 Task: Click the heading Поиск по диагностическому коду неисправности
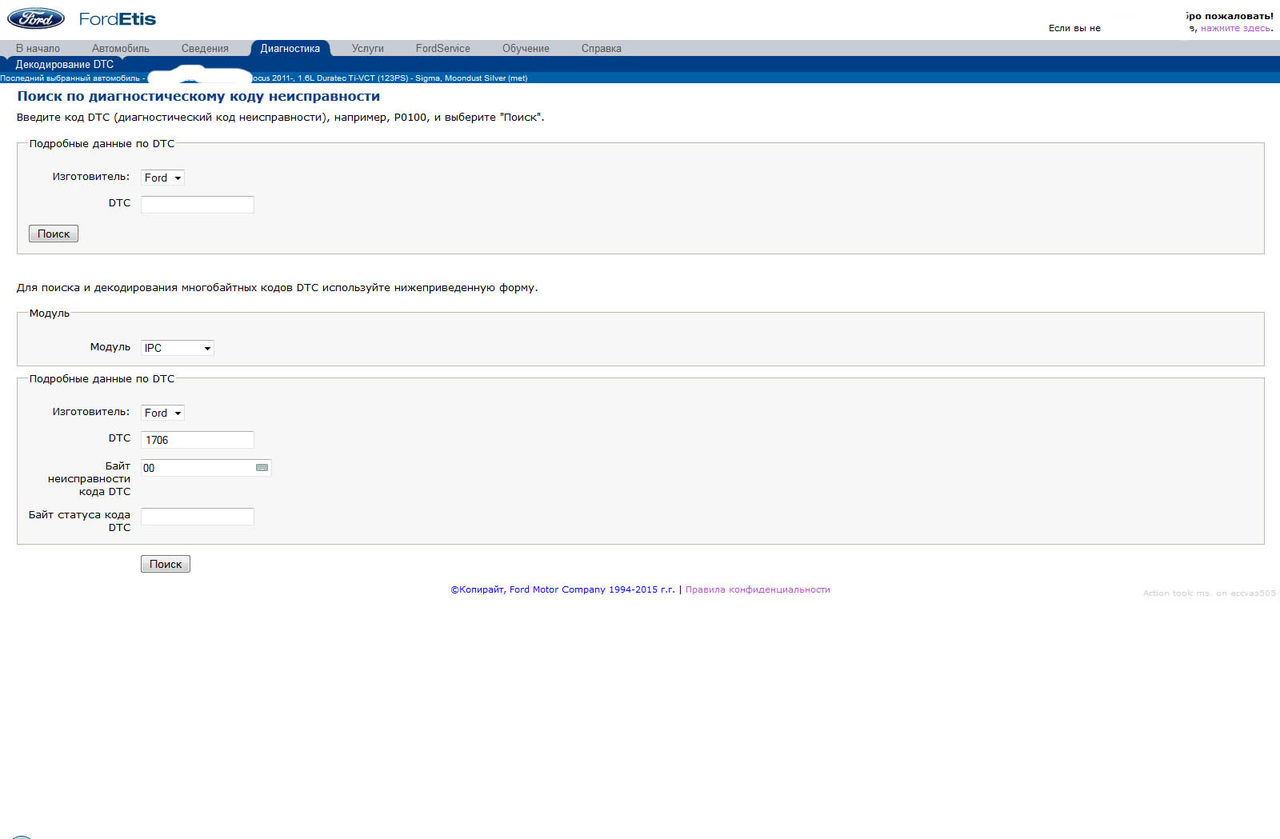[x=199, y=96]
